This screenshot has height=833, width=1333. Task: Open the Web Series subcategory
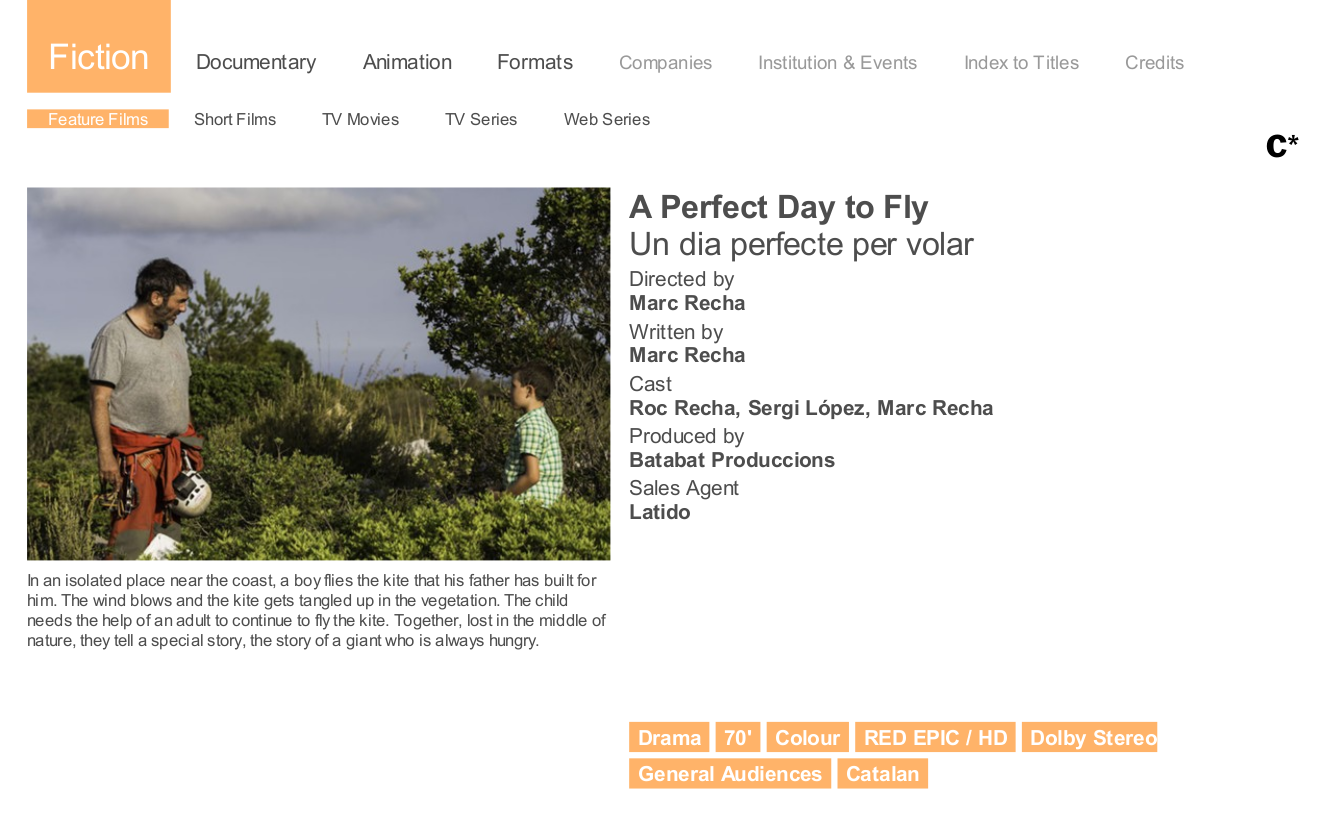pyautogui.click(x=607, y=120)
